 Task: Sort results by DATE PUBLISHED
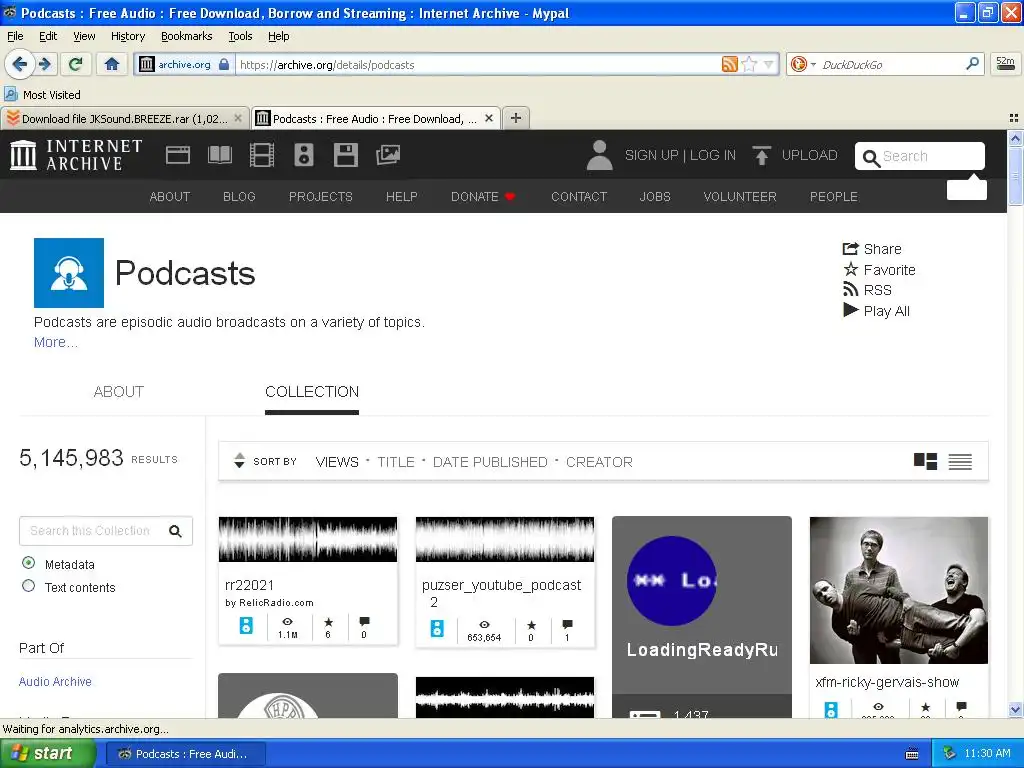(x=490, y=462)
